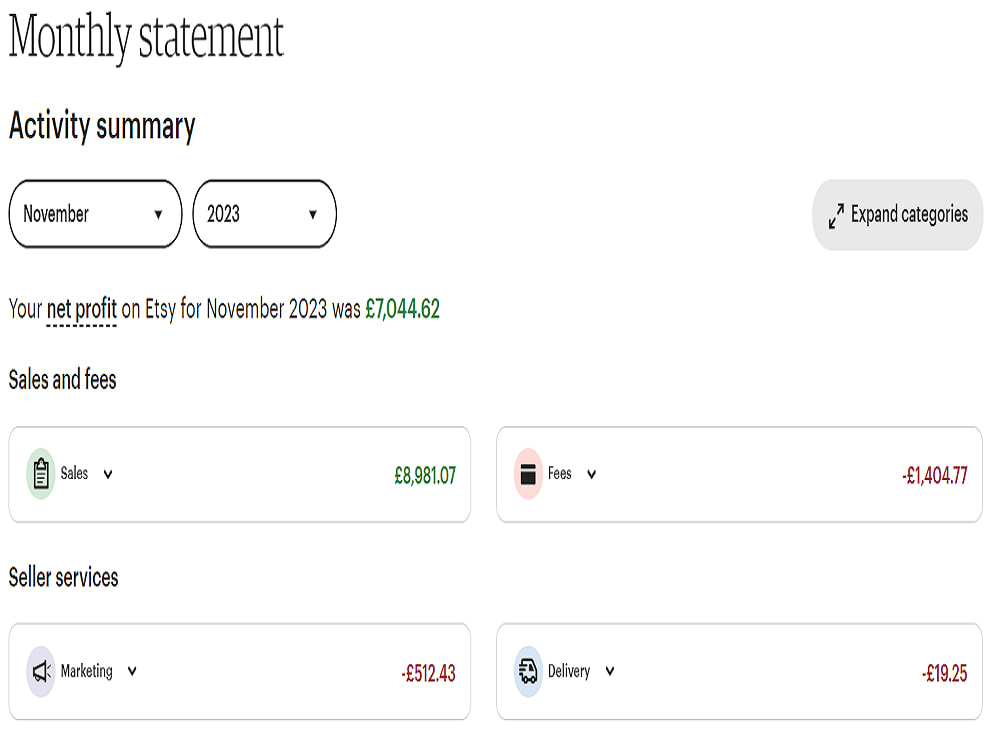Click the £8,981.07 sales amount
1000x750 pixels.
tap(425, 475)
